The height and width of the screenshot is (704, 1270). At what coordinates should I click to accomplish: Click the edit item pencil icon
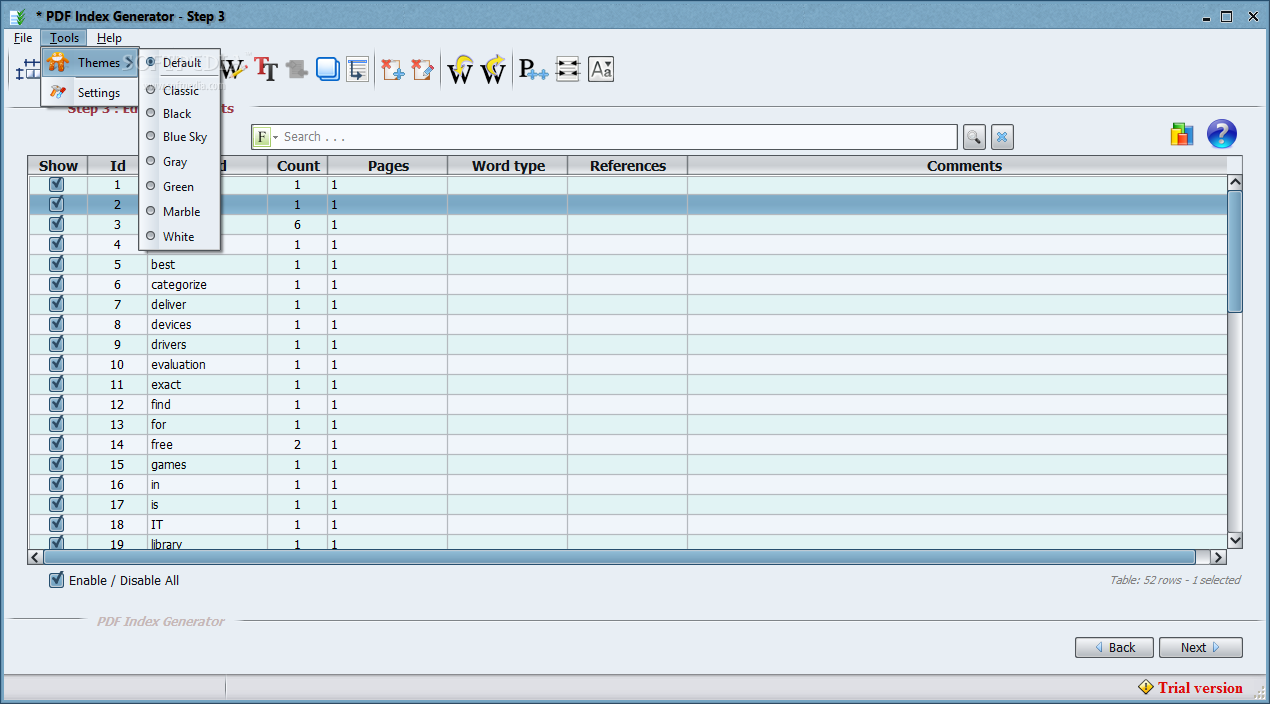423,69
